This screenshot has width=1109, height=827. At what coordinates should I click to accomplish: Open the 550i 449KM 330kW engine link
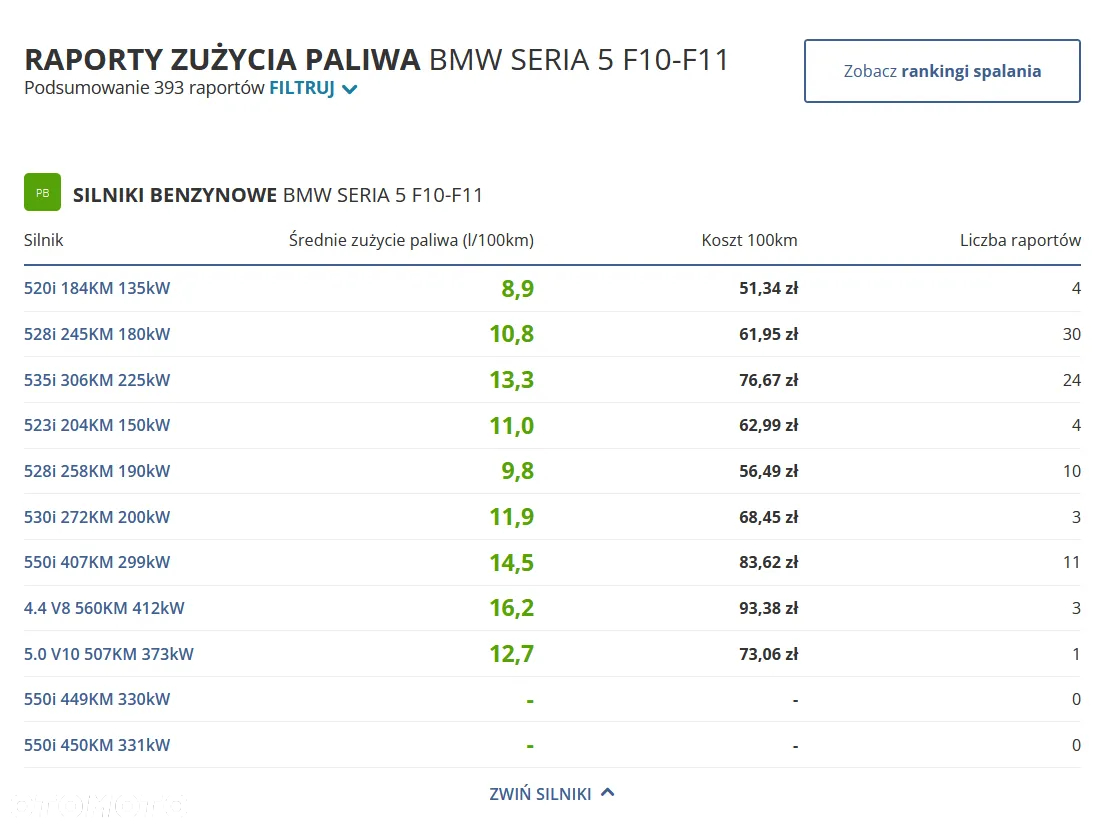[97, 700]
